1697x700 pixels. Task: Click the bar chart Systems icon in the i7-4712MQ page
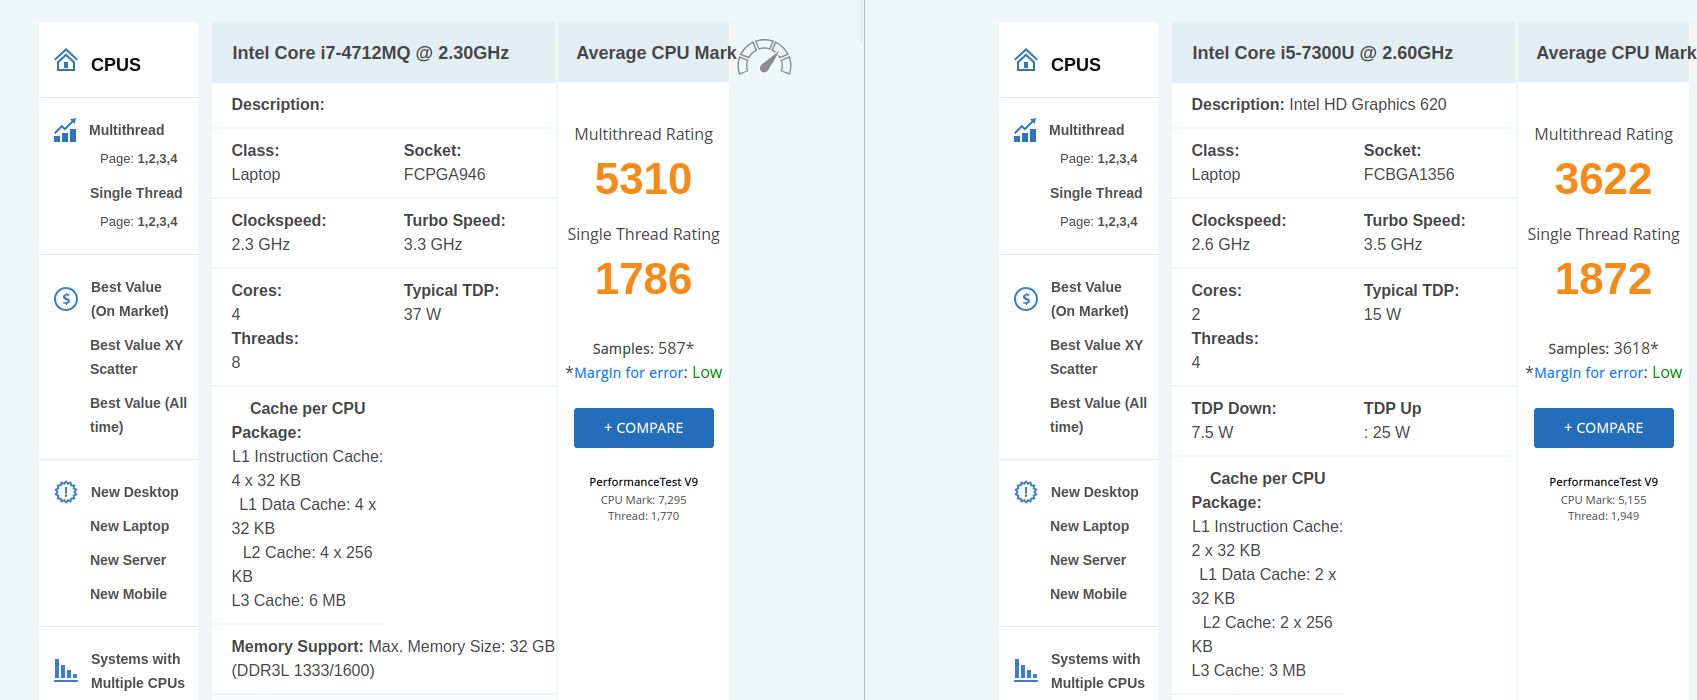pyautogui.click(x=66, y=669)
